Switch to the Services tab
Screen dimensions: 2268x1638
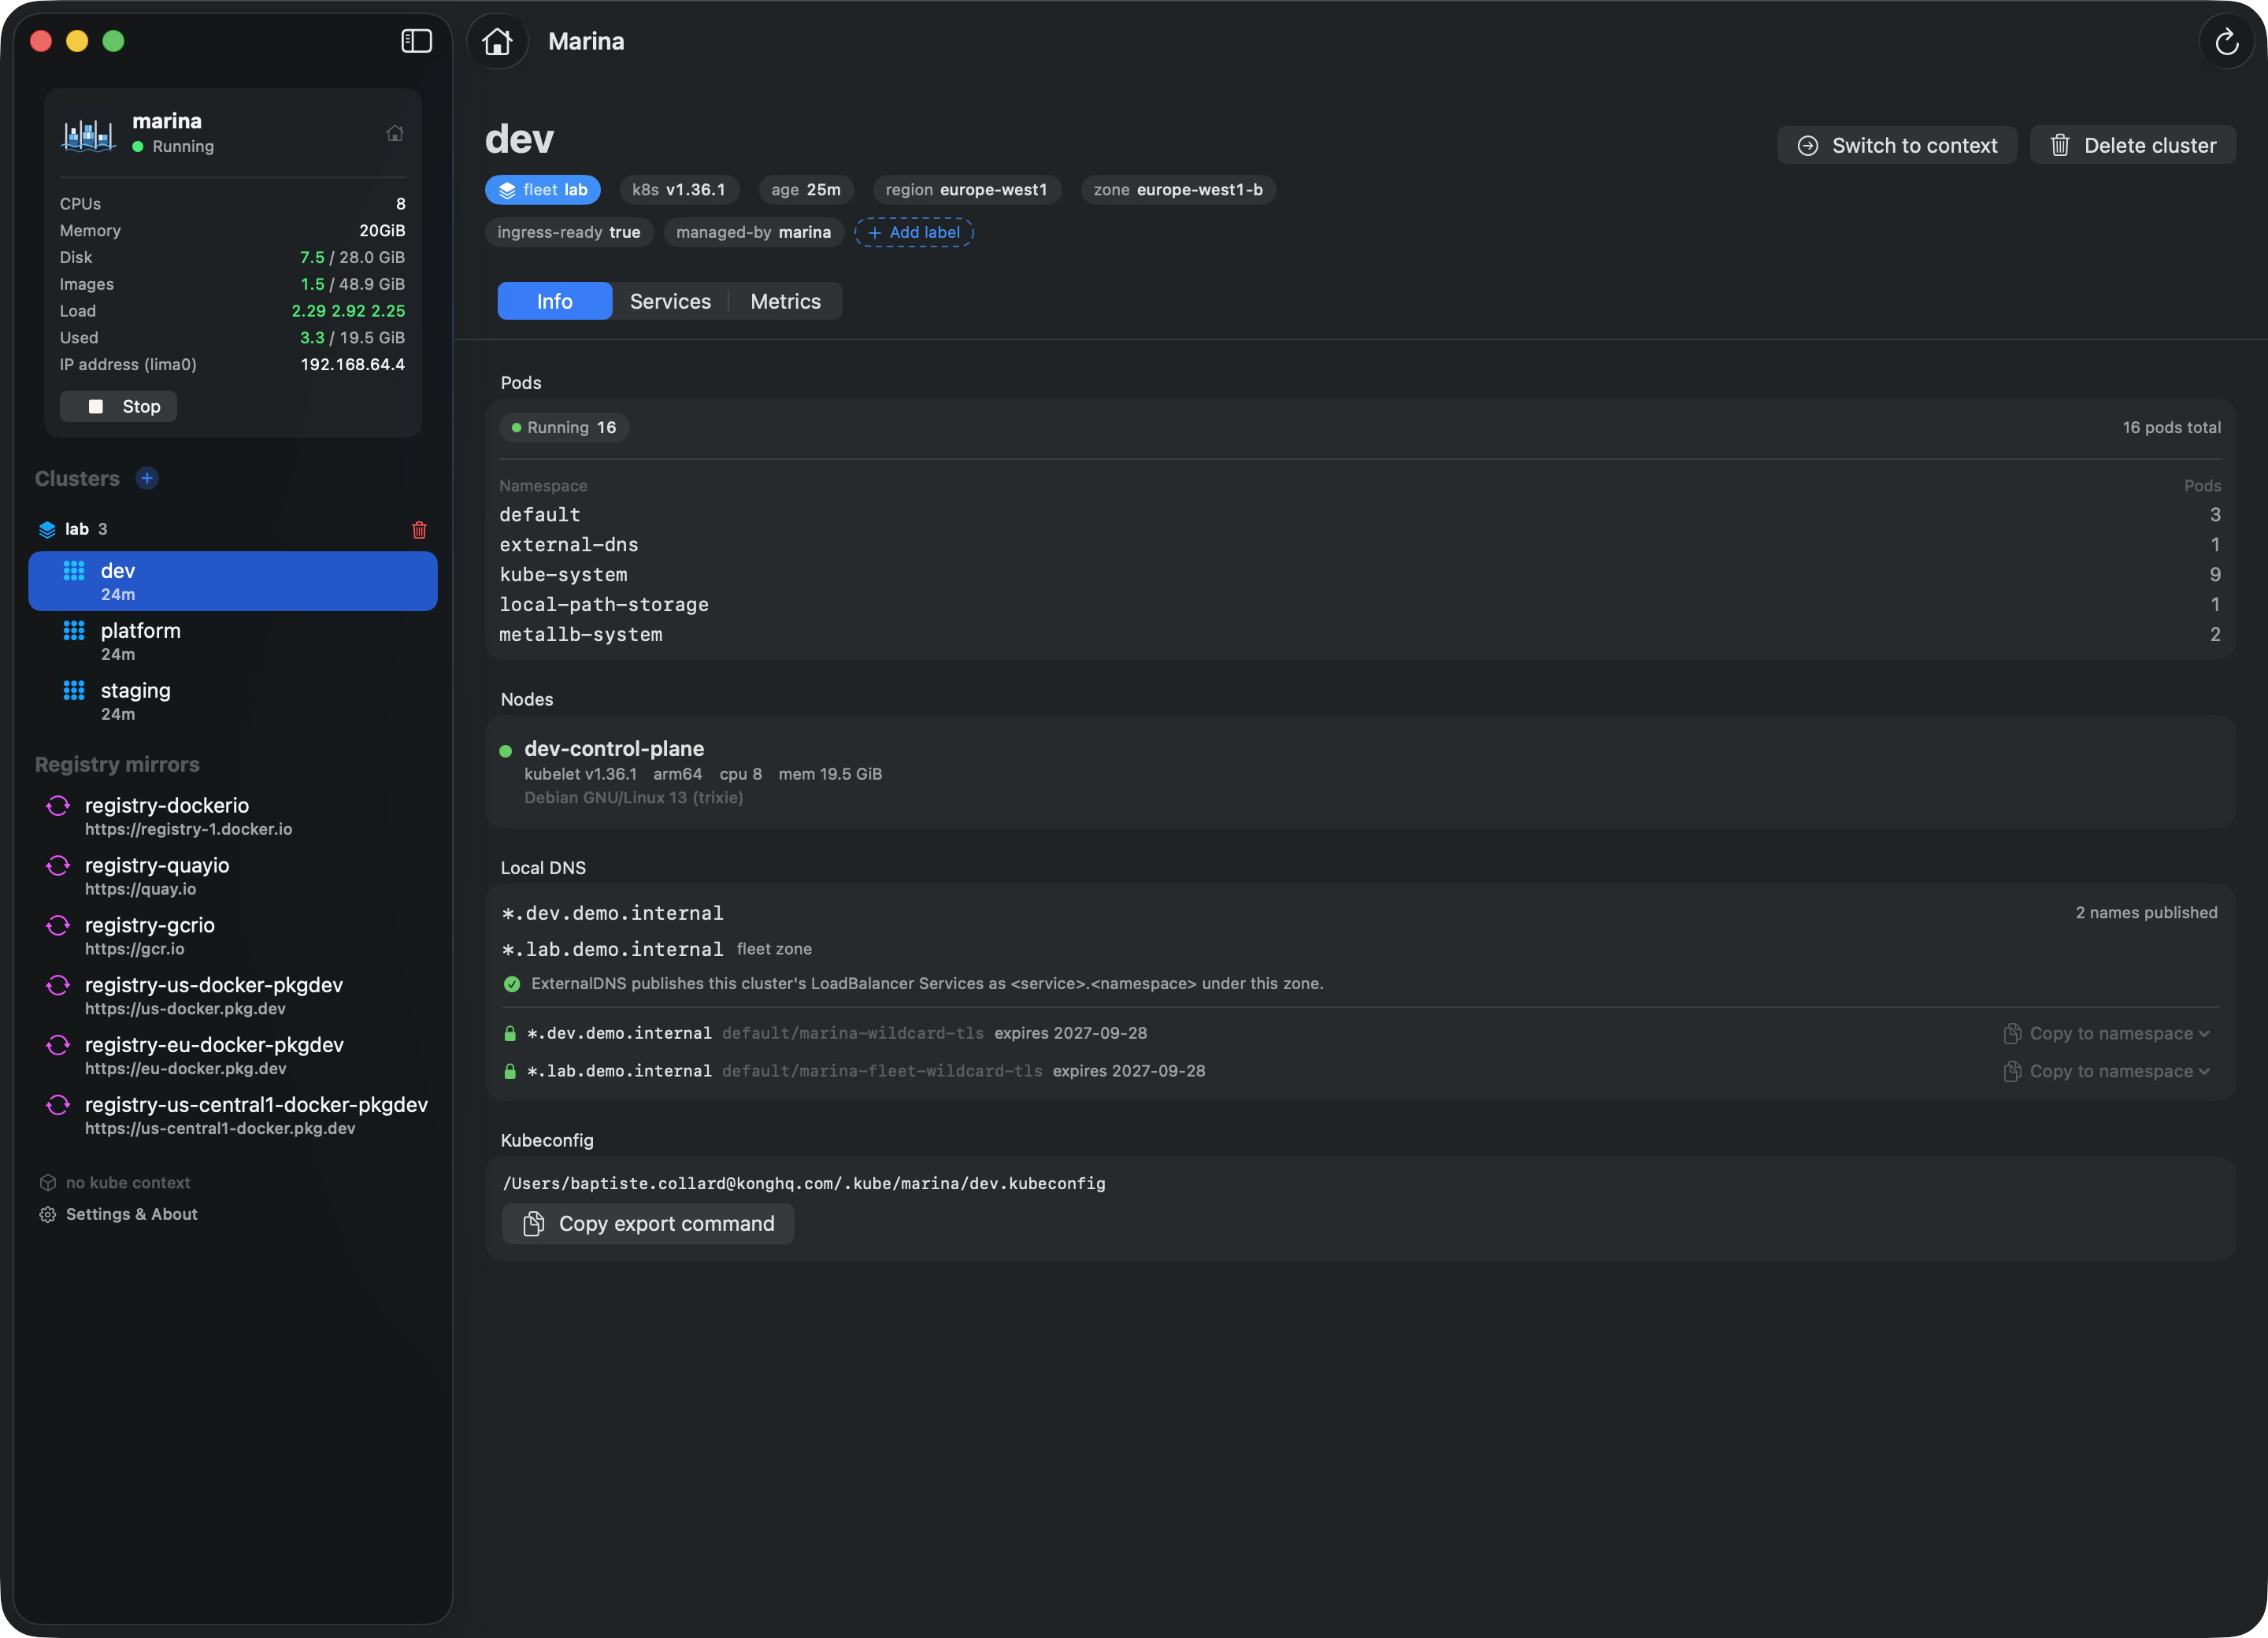point(670,301)
